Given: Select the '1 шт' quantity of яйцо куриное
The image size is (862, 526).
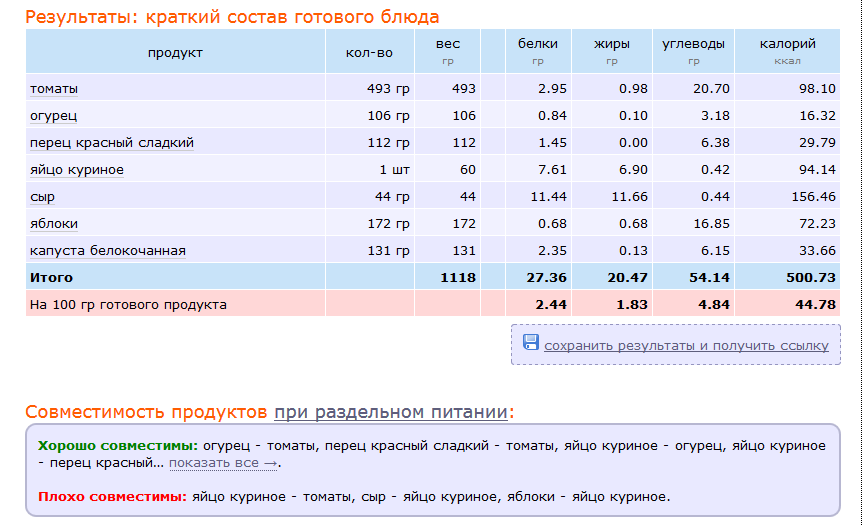Looking at the screenshot, I should [x=394, y=170].
